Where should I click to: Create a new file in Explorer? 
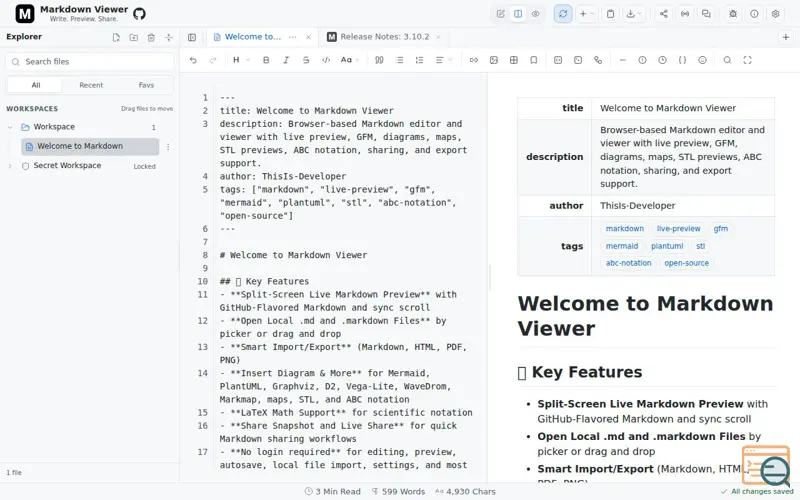tap(116, 37)
